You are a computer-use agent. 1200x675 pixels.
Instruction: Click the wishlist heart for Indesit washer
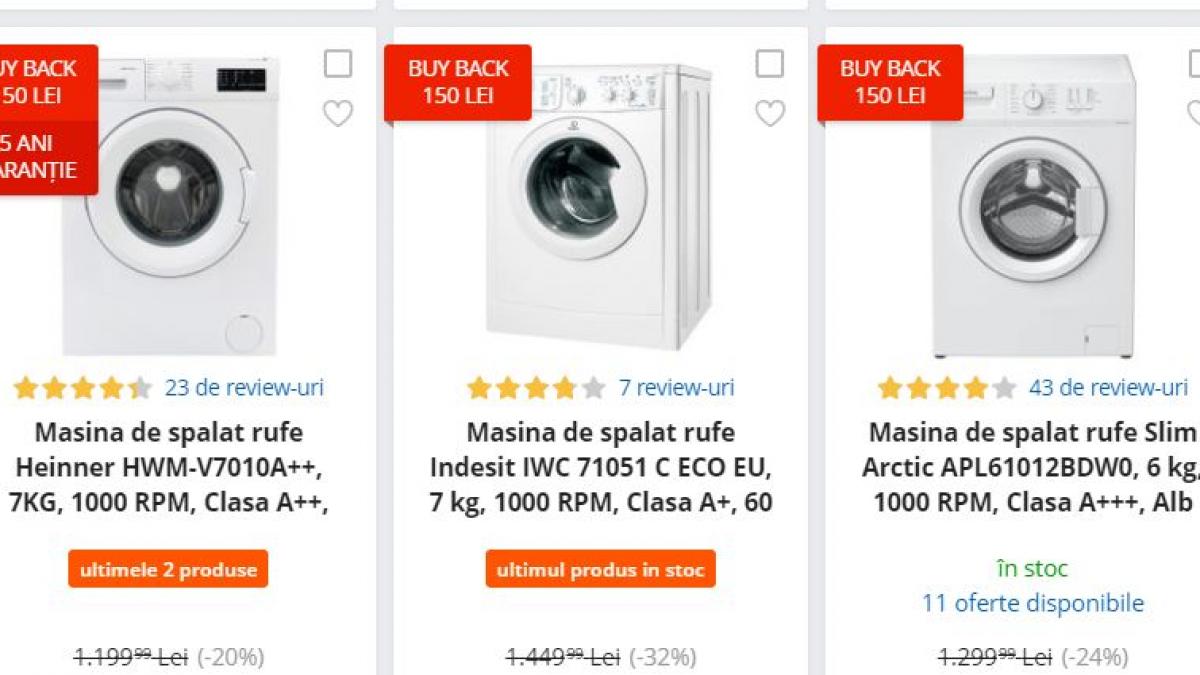point(770,115)
